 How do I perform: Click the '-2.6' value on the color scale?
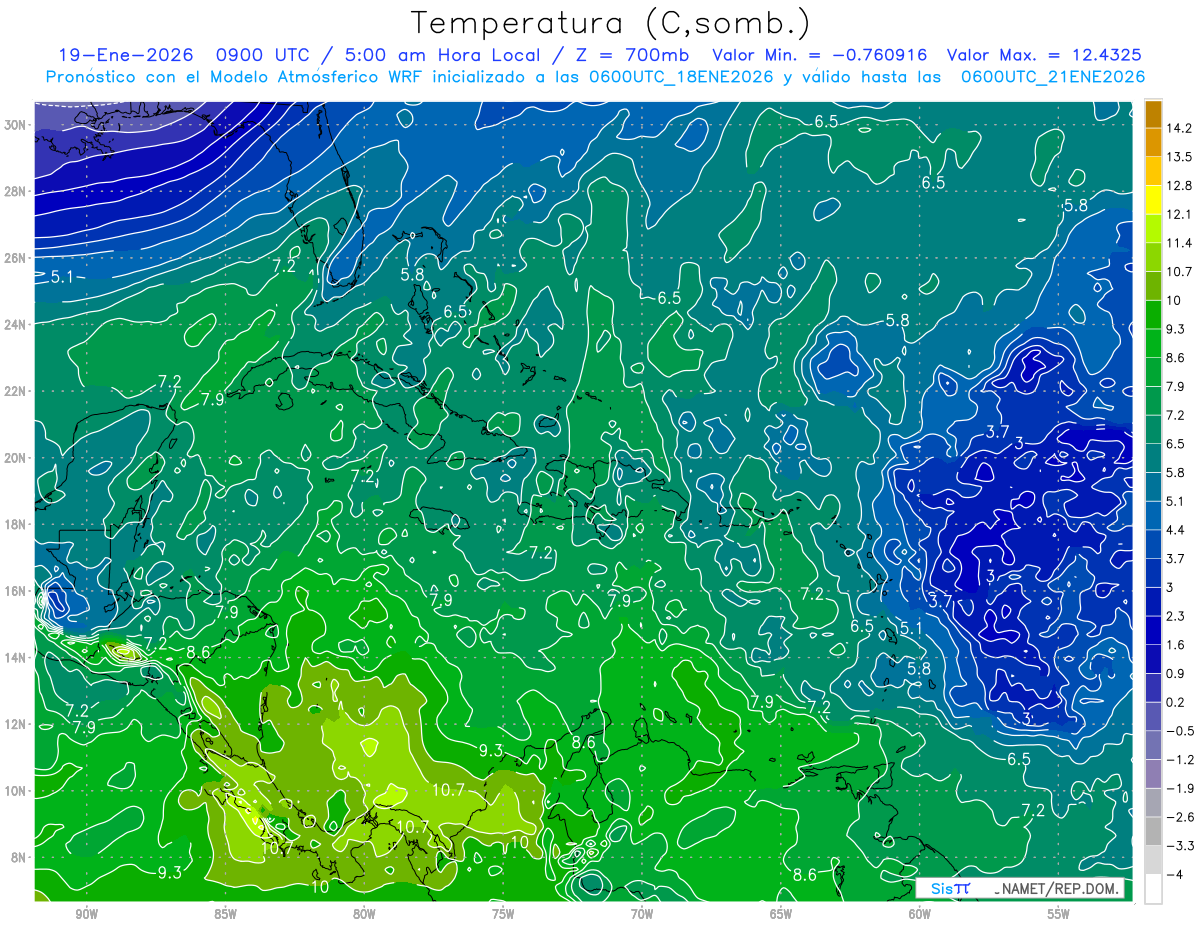coord(1178,817)
